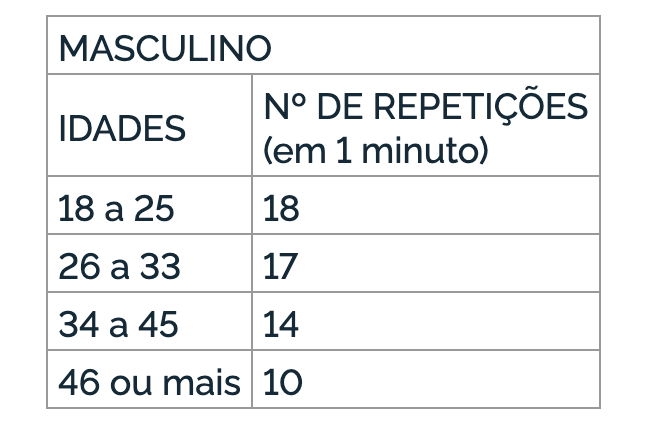This screenshot has height=428, width=664.
Task: Select the IDADES column header cell
Action: pos(123,129)
